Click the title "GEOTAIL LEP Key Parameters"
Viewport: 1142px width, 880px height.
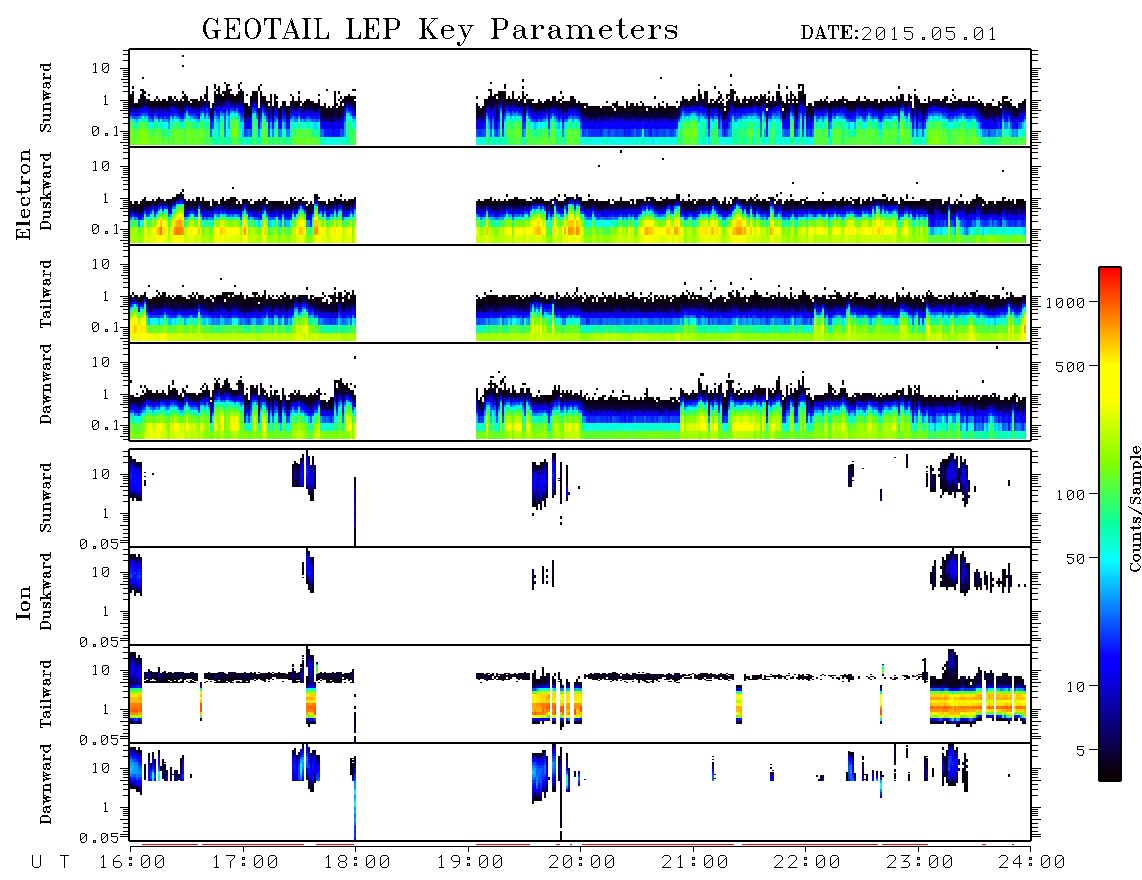(440, 31)
